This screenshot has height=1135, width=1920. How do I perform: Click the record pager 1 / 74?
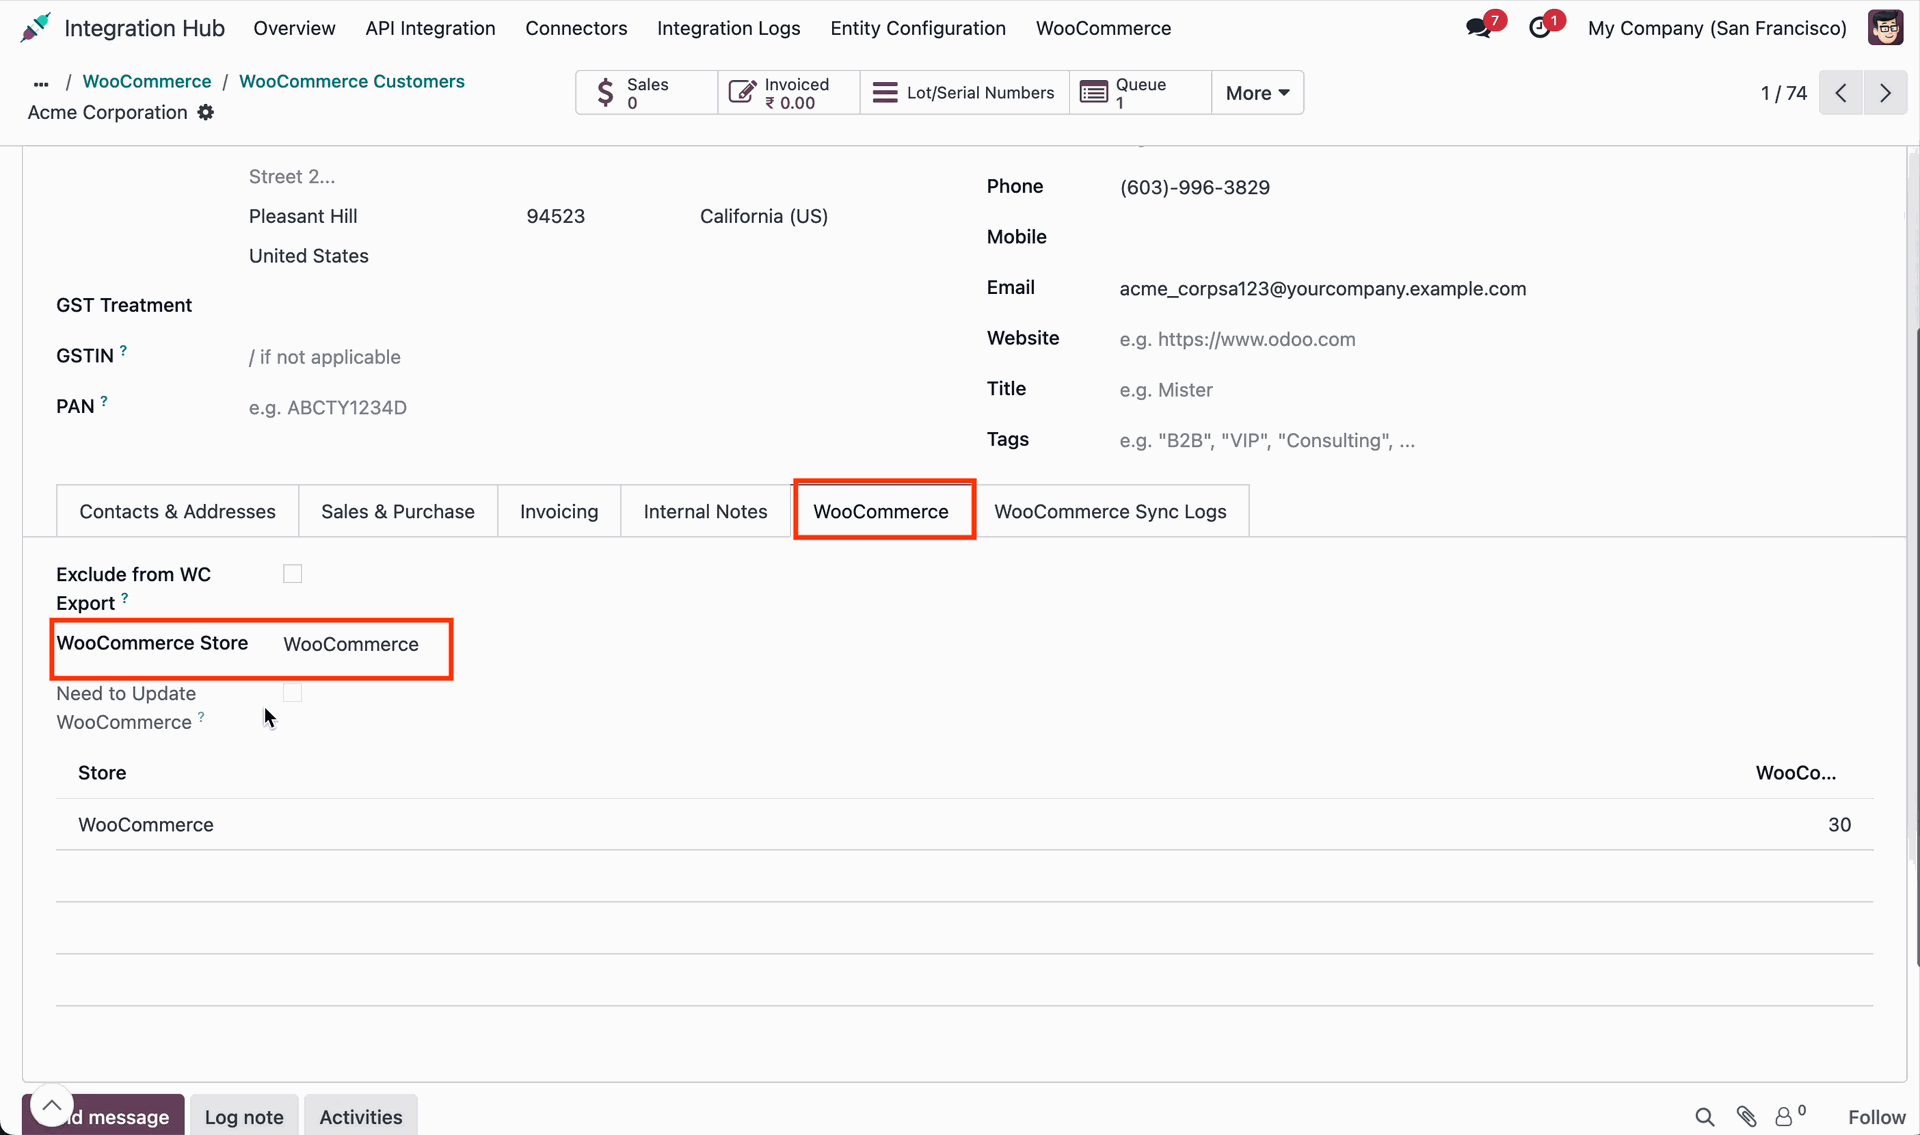click(x=1783, y=93)
